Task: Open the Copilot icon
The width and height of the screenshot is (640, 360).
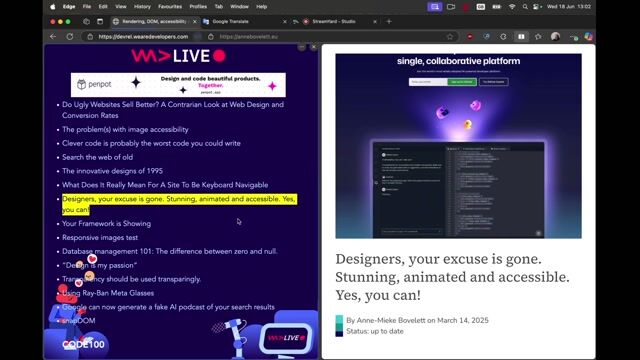Action: click(588, 37)
